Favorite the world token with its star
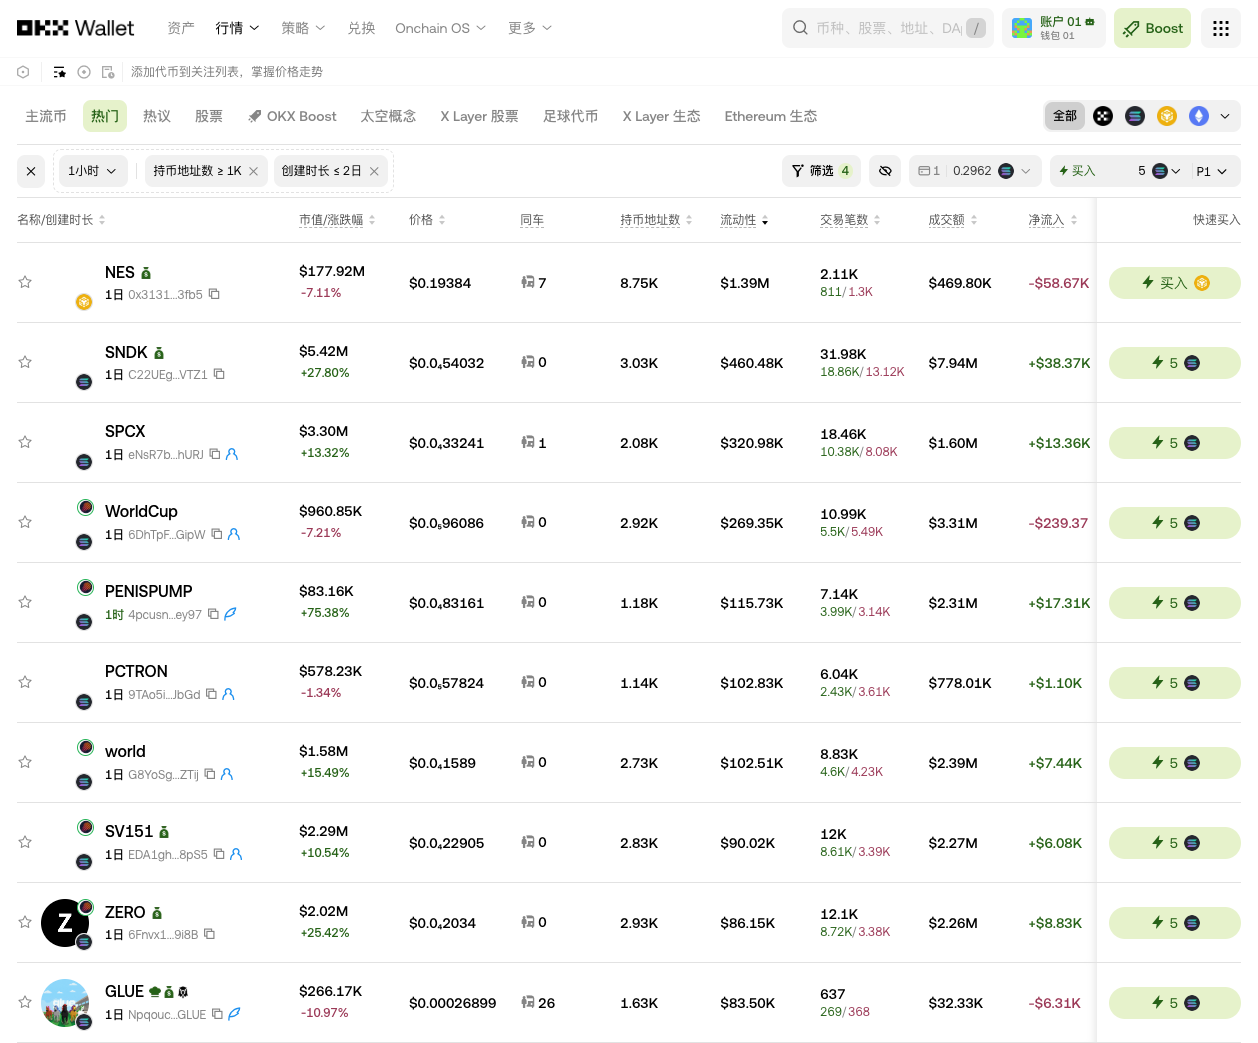This screenshot has height=1043, width=1258. (x=25, y=762)
